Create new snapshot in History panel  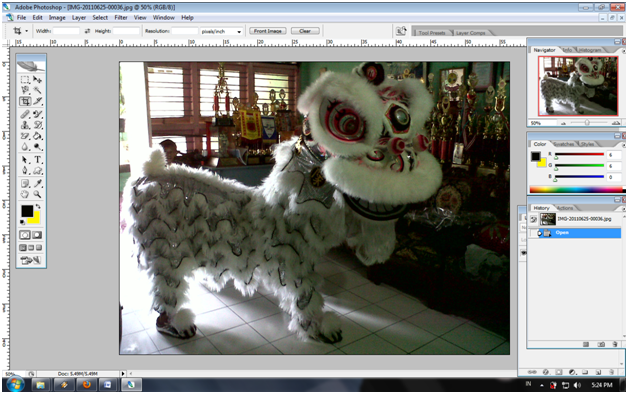(x=601, y=344)
